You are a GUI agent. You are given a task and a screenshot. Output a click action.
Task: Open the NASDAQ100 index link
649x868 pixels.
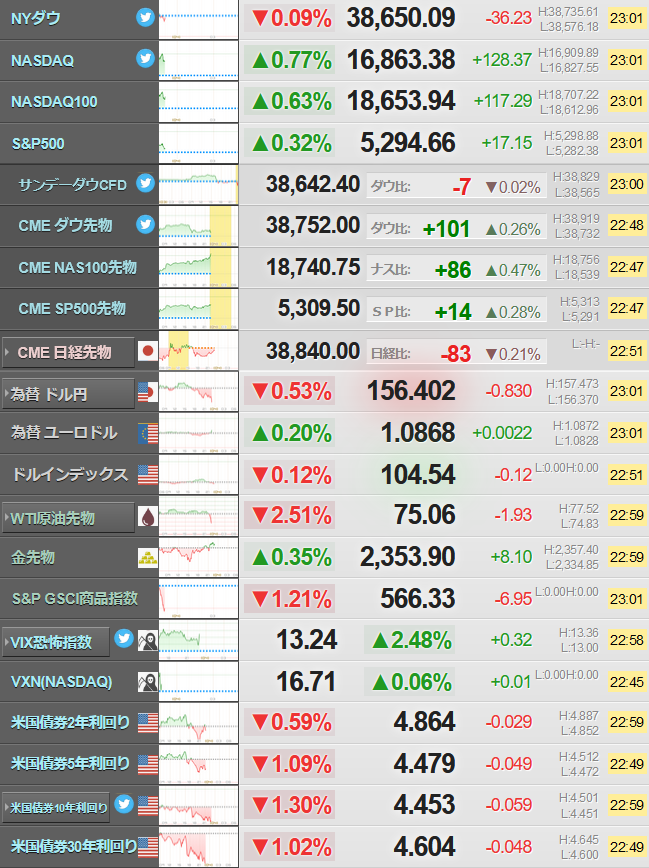coord(54,102)
